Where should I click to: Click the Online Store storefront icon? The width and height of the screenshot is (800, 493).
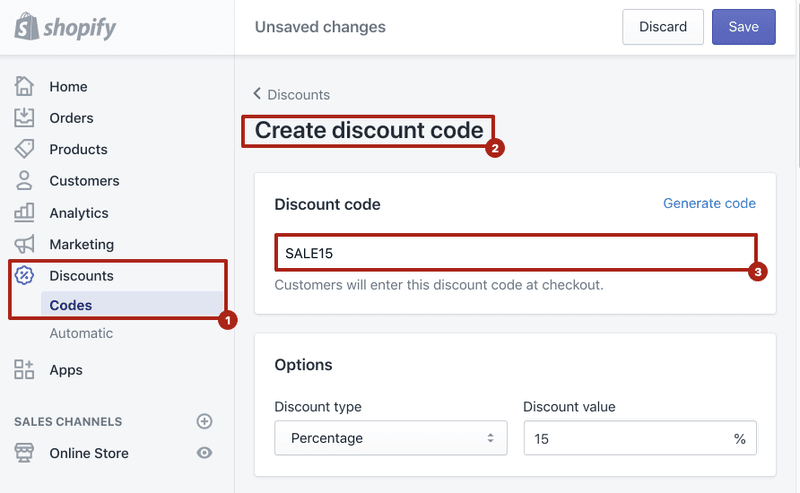(x=24, y=453)
